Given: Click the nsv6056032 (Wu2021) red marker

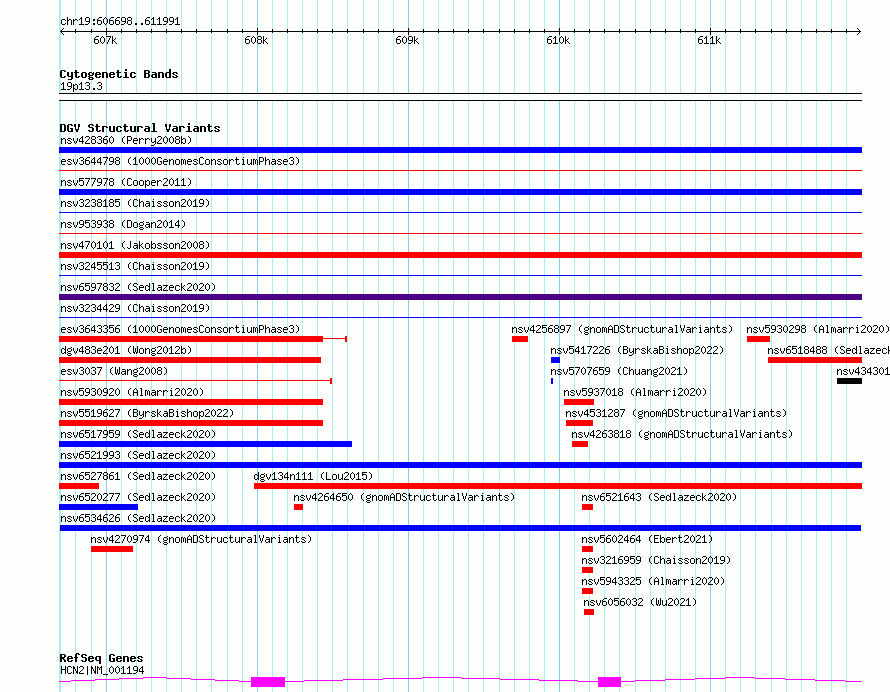Looking at the screenshot, I should tap(589, 612).
